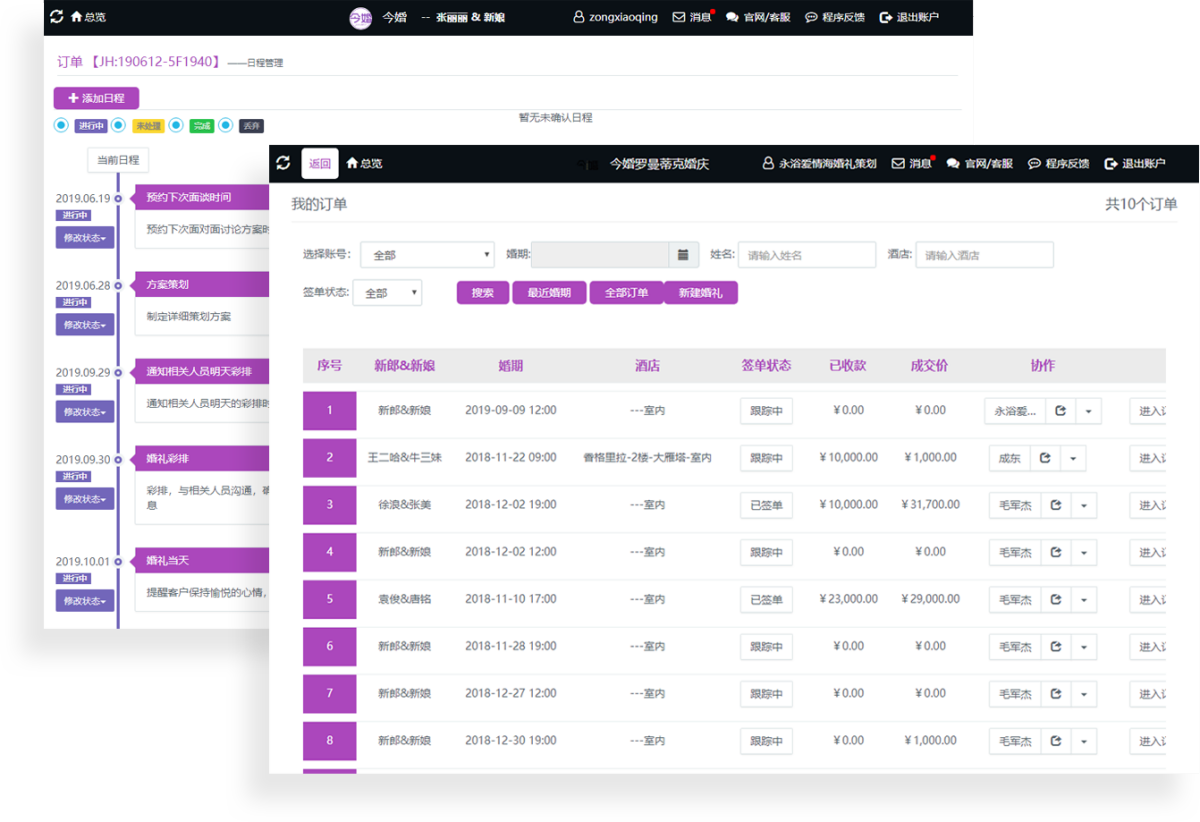Click the home 总览 icon in back window
Viewport: 1200px width, 822px height.
pyautogui.click(x=76, y=17)
